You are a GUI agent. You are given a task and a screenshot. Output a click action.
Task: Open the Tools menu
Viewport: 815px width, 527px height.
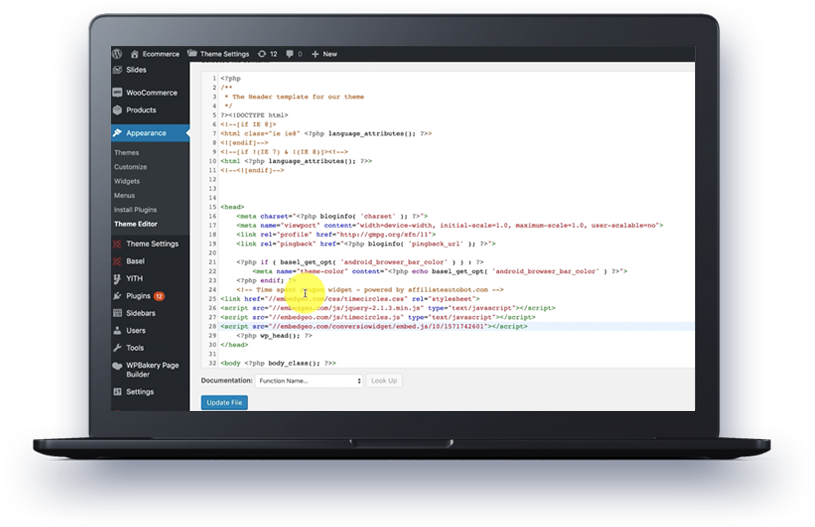click(135, 348)
